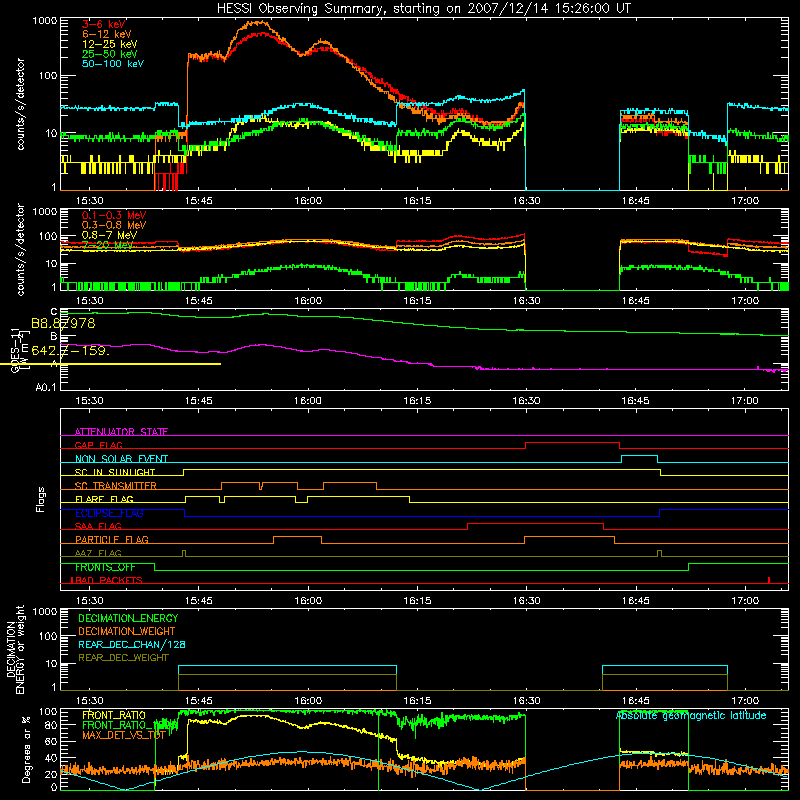The height and width of the screenshot is (800, 800).
Task: Select the SAA_FLAG label
Action: pyautogui.click(x=98, y=526)
